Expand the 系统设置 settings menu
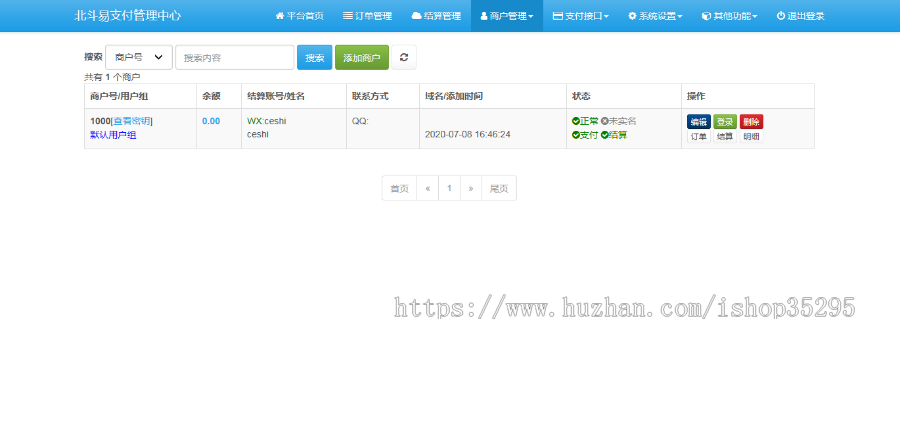900x422 pixels. pyautogui.click(x=655, y=16)
